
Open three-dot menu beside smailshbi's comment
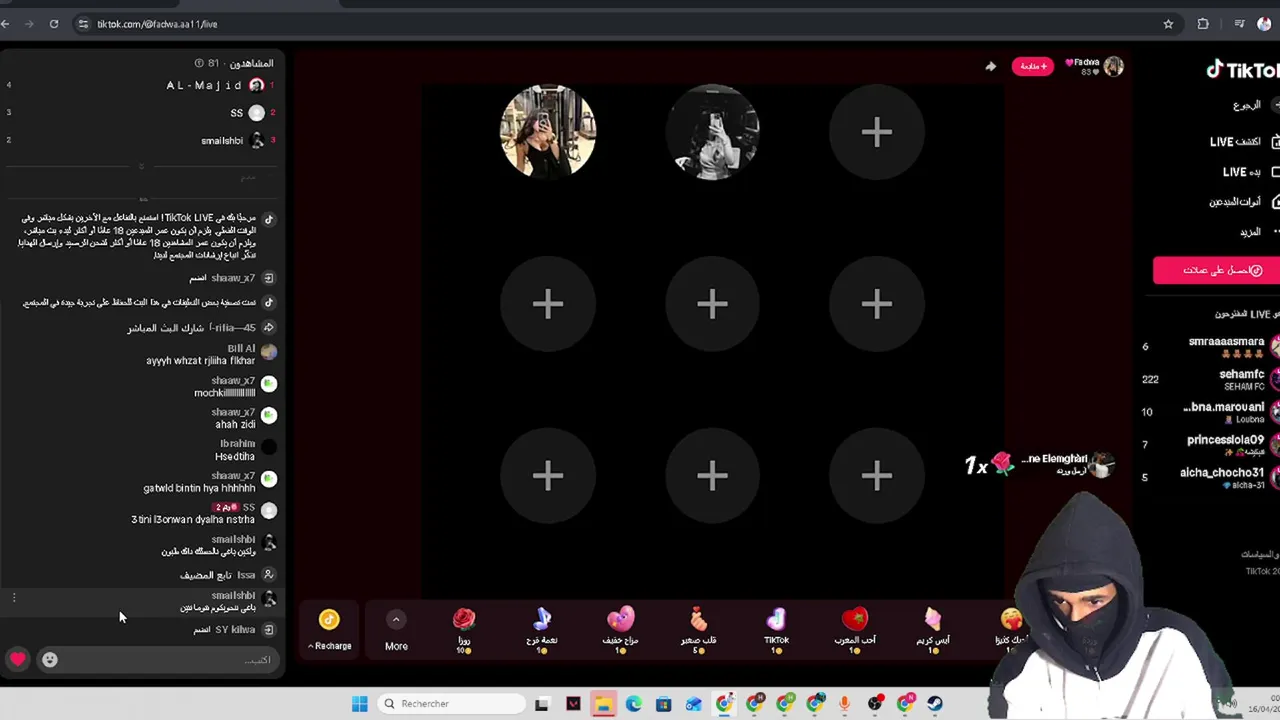14,598
